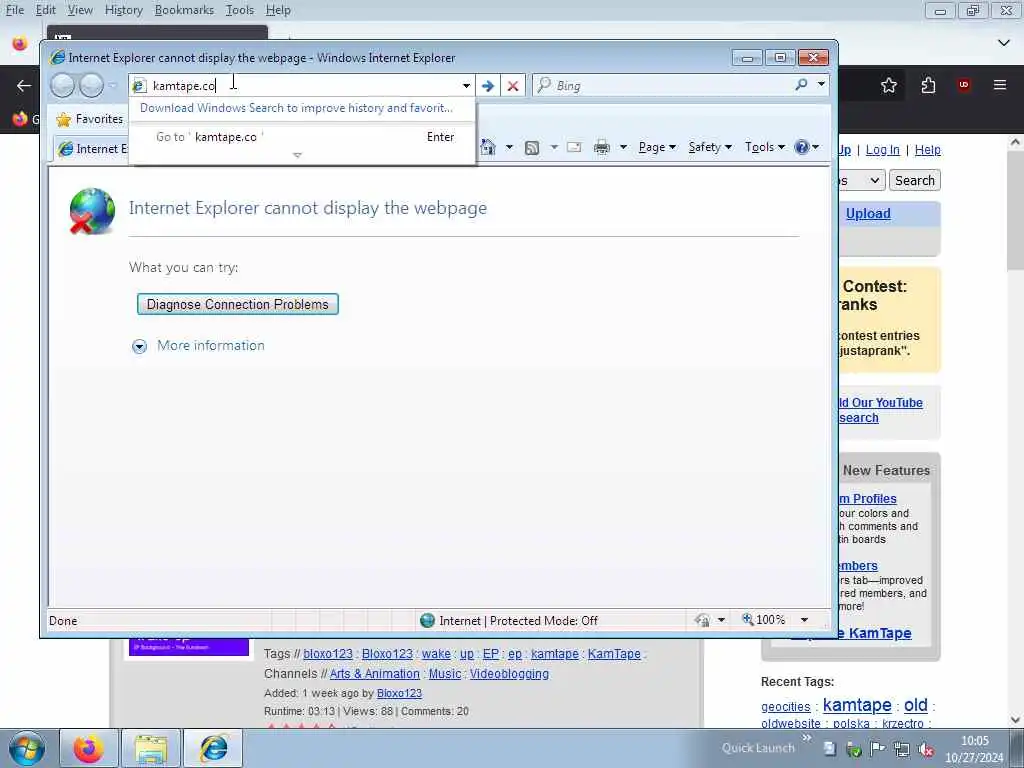
Task: Click Firefox bookmark star icon
Action: pos(888,85)
